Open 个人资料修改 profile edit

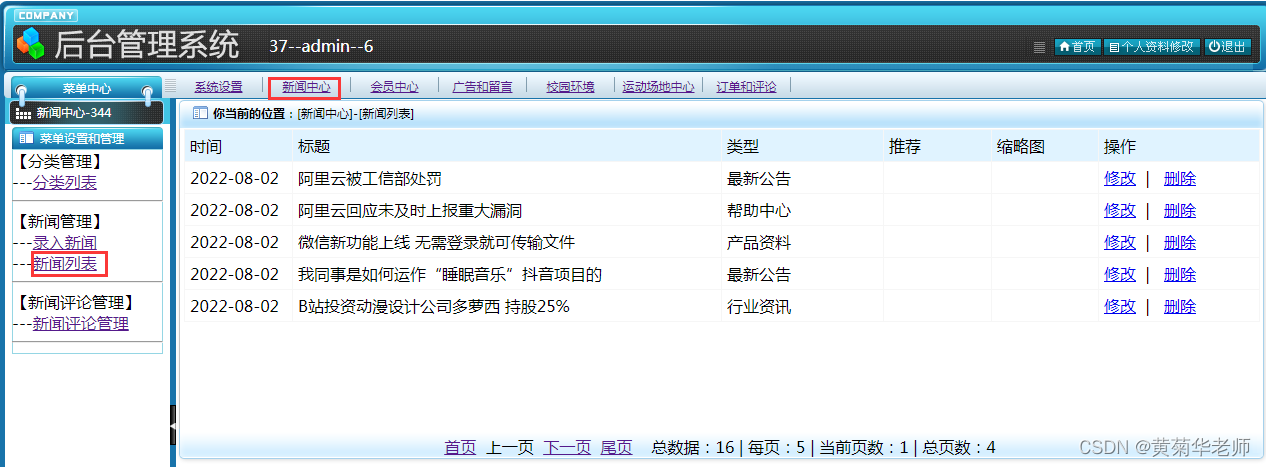coord(1151,47)
